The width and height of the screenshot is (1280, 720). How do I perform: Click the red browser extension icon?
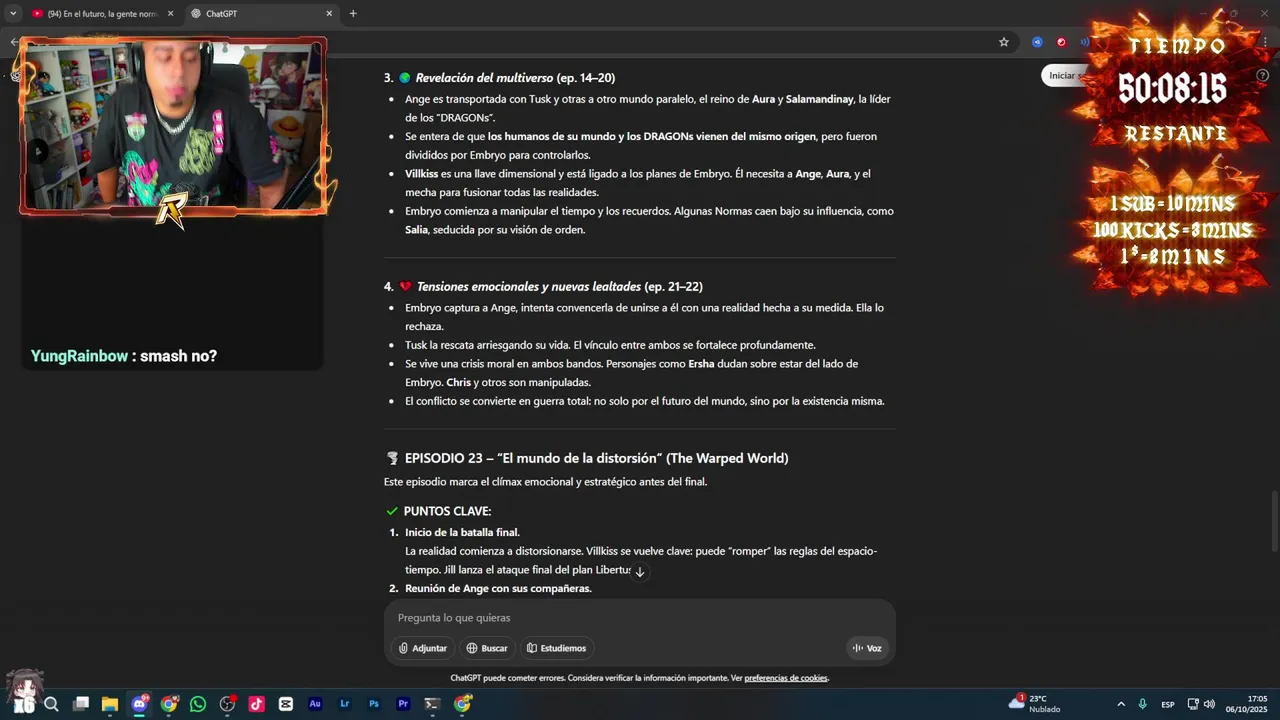pyautogui.click(x=1061, y=42)
